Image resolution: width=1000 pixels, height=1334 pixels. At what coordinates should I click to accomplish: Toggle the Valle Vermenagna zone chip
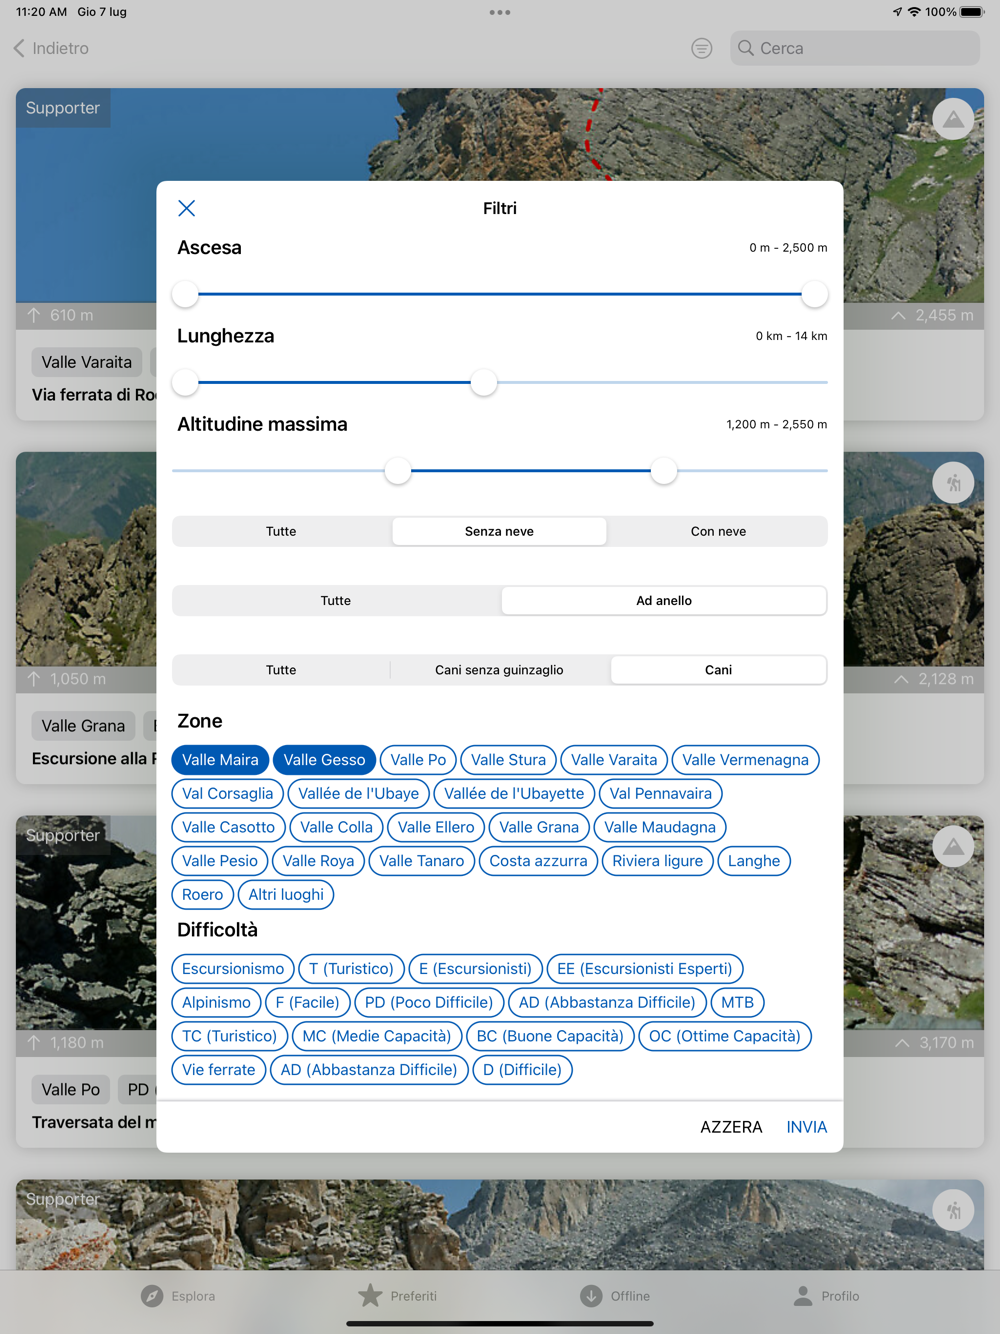pyautogui.click(x=746, y=760)
